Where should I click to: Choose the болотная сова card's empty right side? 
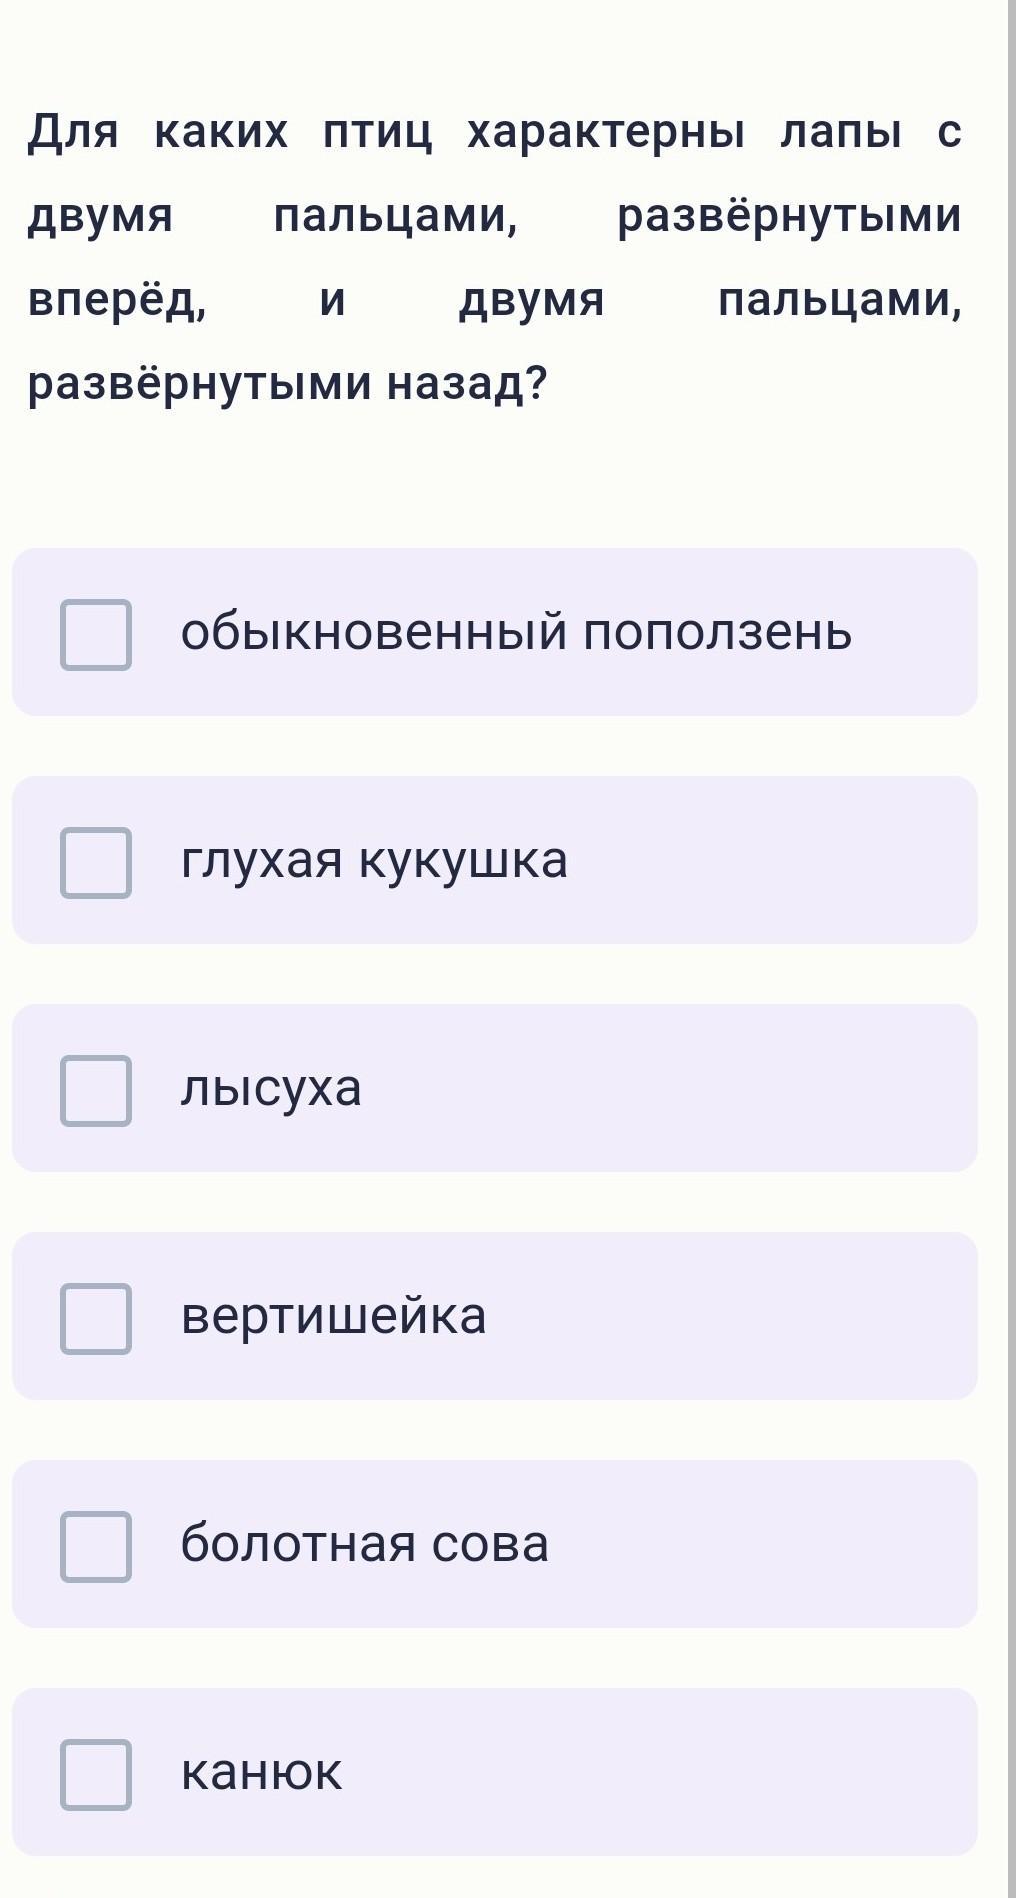tap(770, 1544)
